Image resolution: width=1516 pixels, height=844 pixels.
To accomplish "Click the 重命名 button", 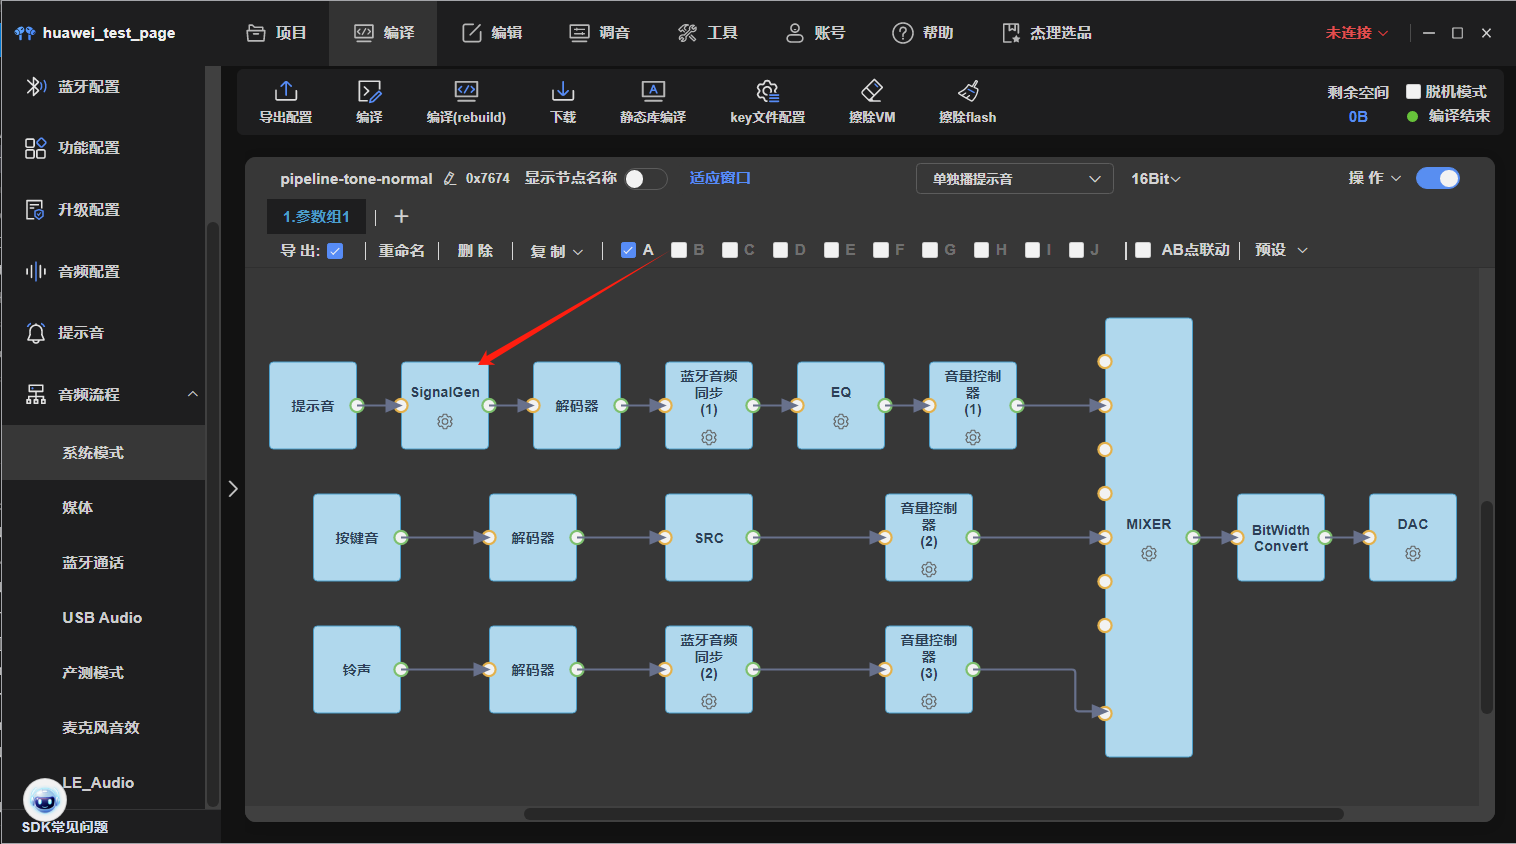I will point(402,250).
